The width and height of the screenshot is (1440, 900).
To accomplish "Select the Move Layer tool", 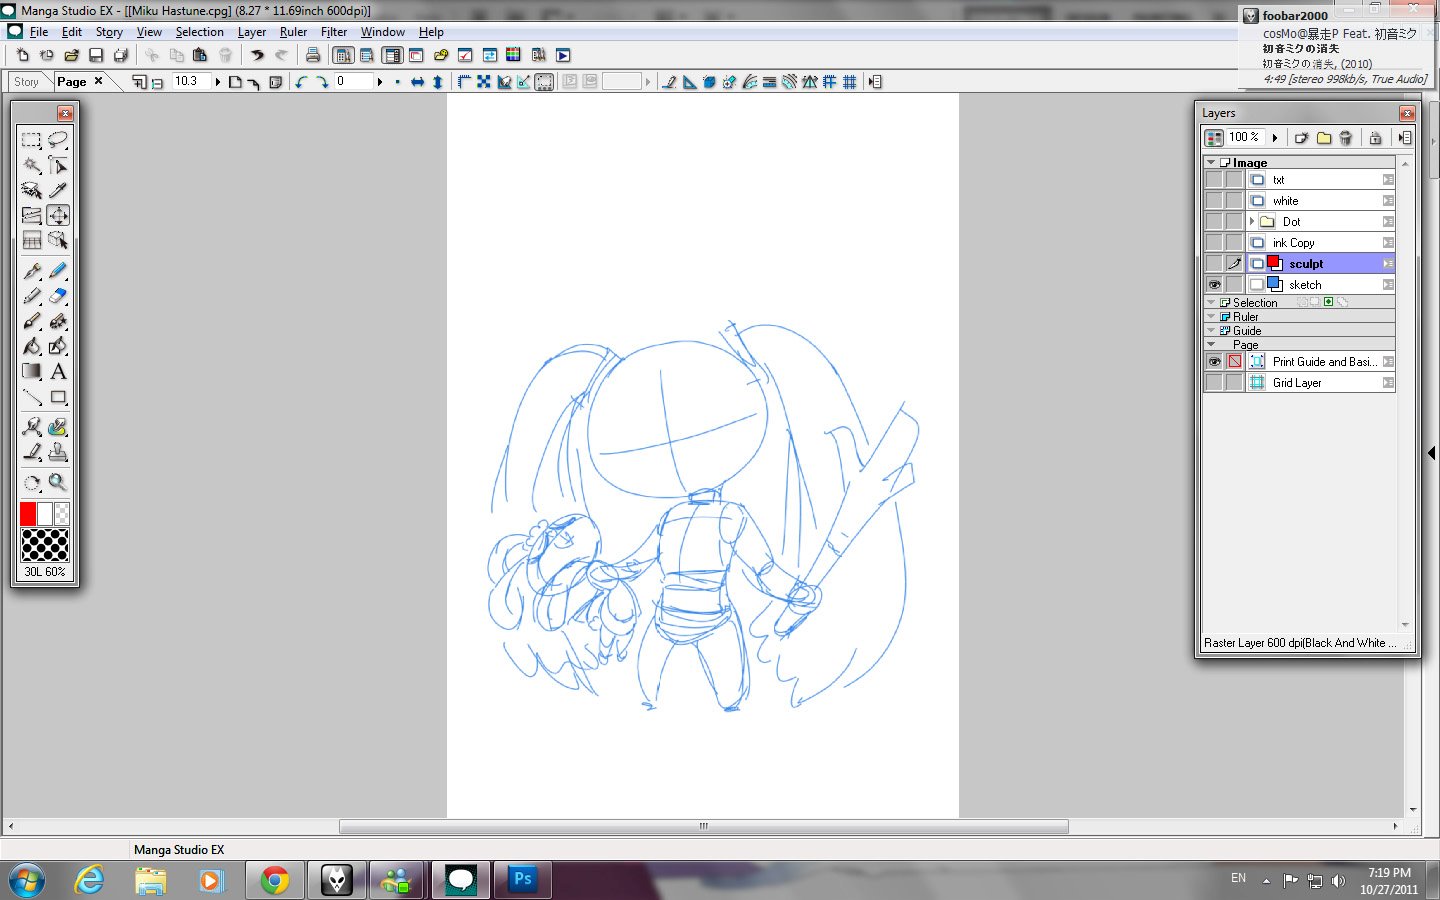I will point(58,215).
